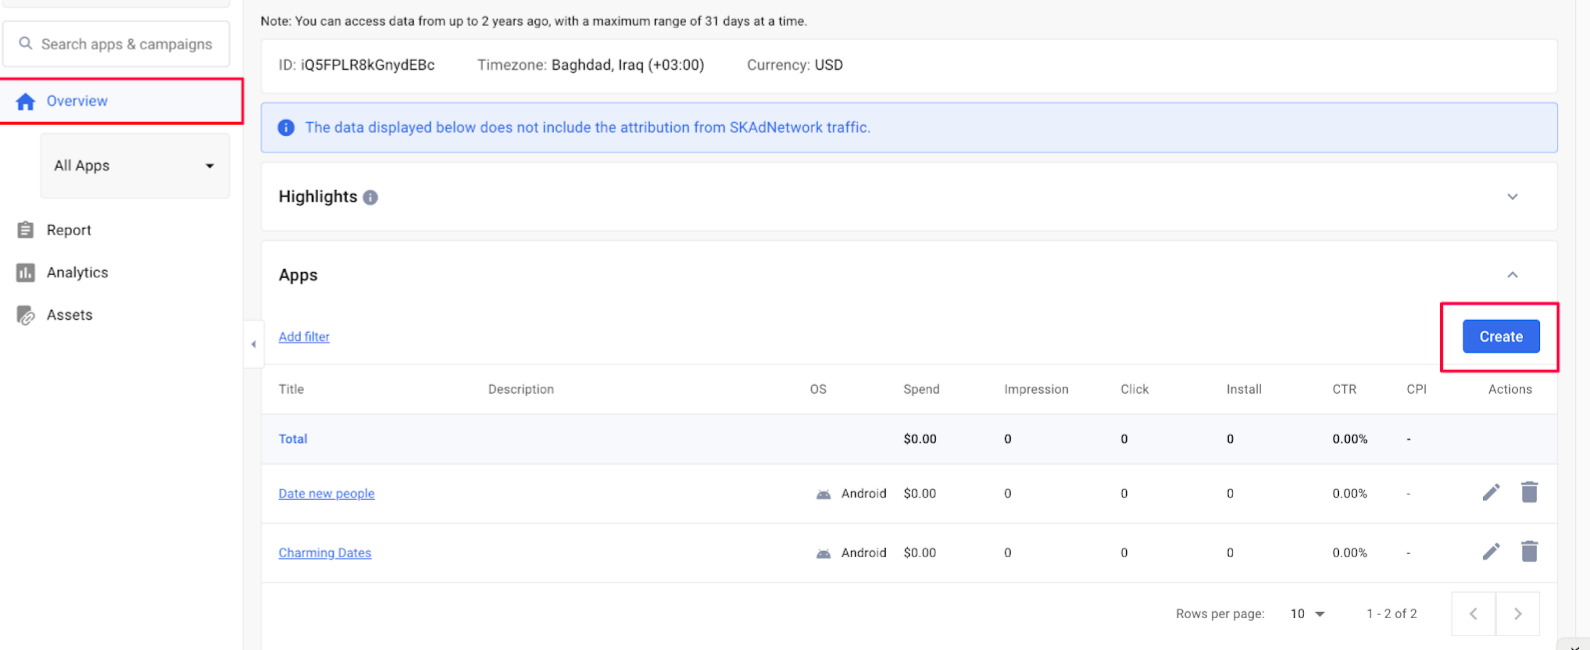Screen dimensions: 1590x650
Task: Click the search magnifier icon
Action: (26, 44)
